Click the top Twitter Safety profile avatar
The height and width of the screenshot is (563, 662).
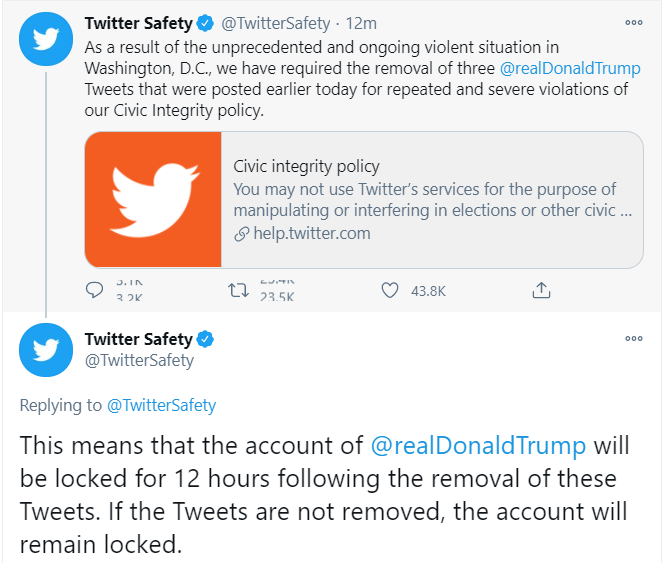click(x=46, y=39)
